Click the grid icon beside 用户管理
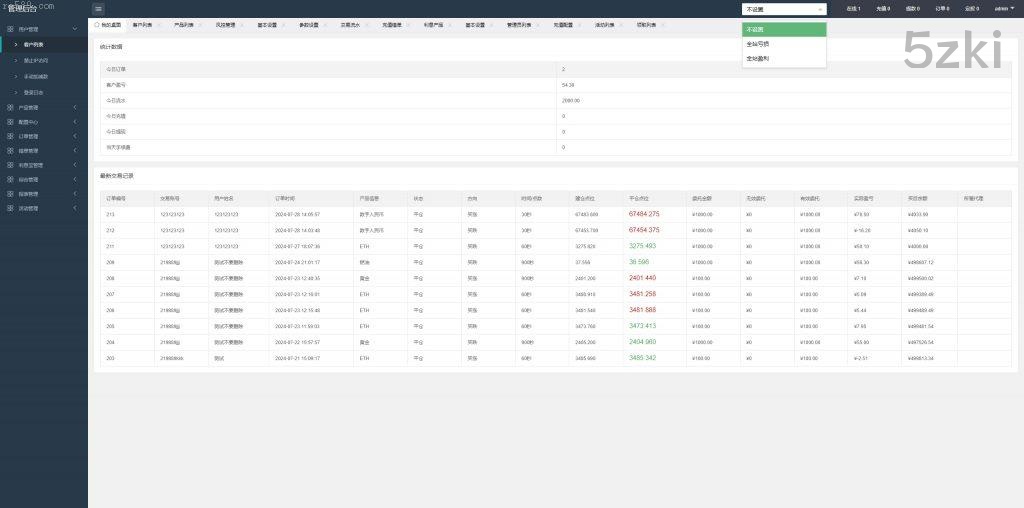Viewport: 1024px width, 508px height. coord(11,29)
